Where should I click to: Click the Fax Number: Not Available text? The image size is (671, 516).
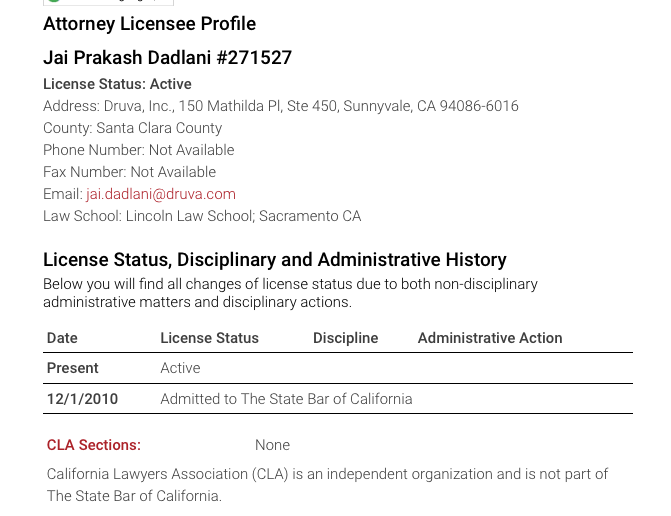point(129,172)
